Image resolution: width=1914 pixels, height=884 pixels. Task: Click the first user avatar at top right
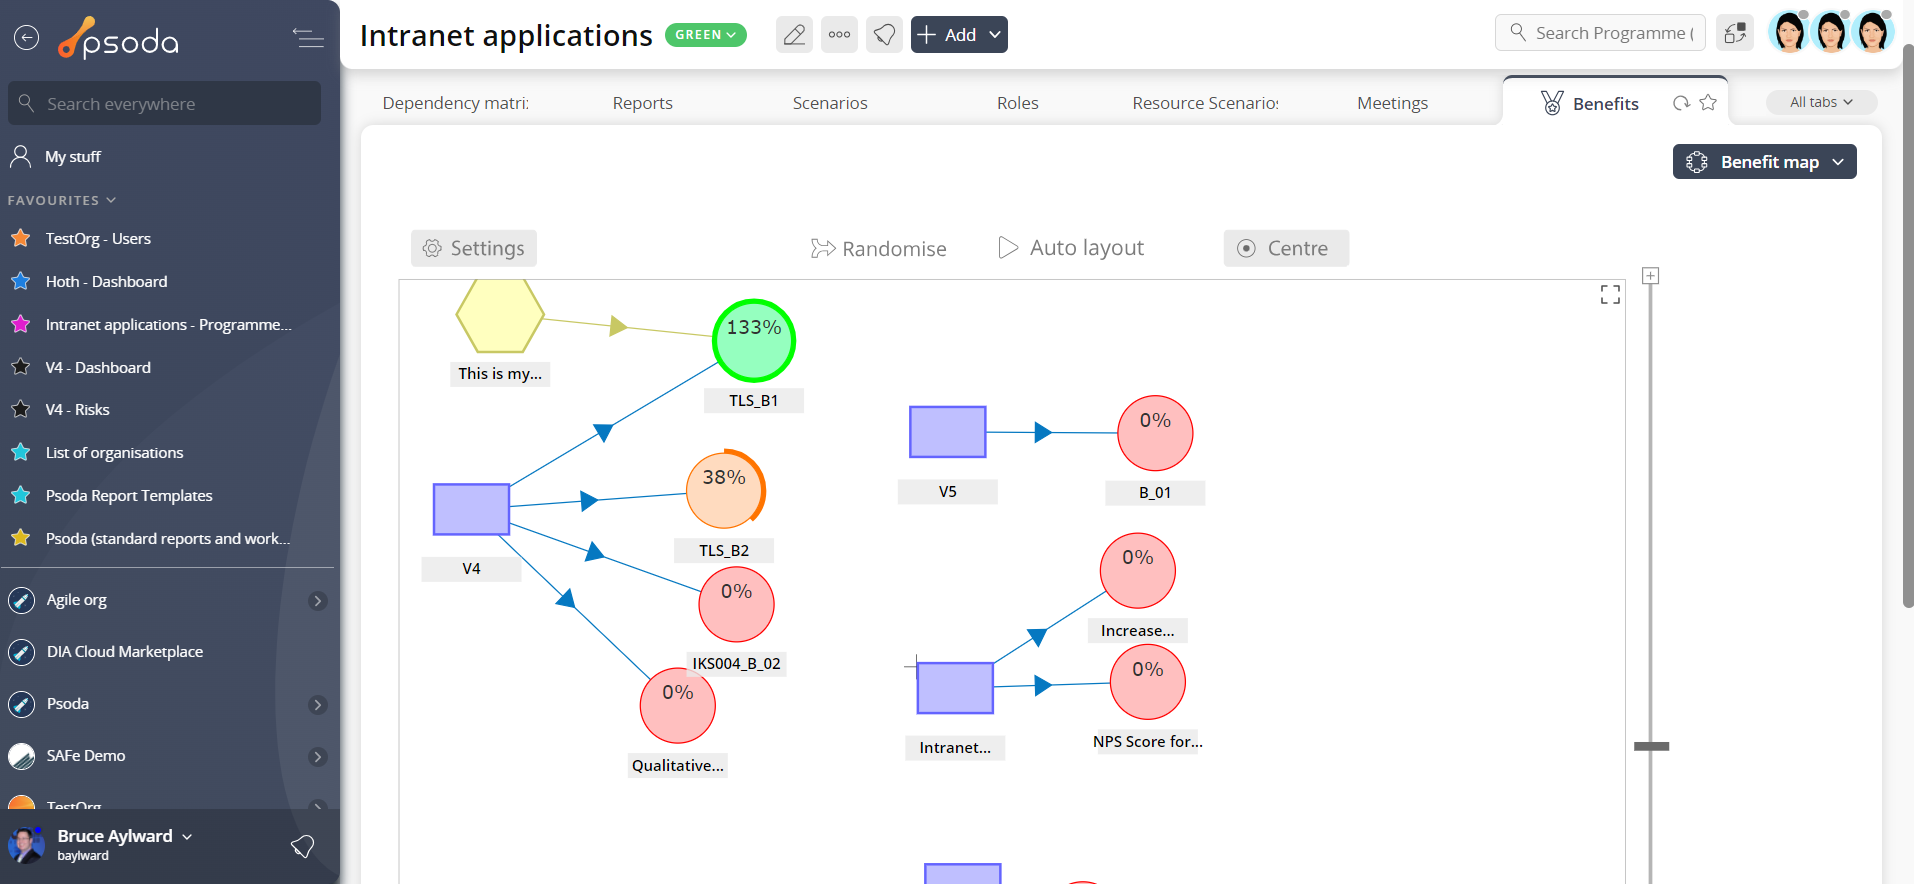[x=1789, y=32]
